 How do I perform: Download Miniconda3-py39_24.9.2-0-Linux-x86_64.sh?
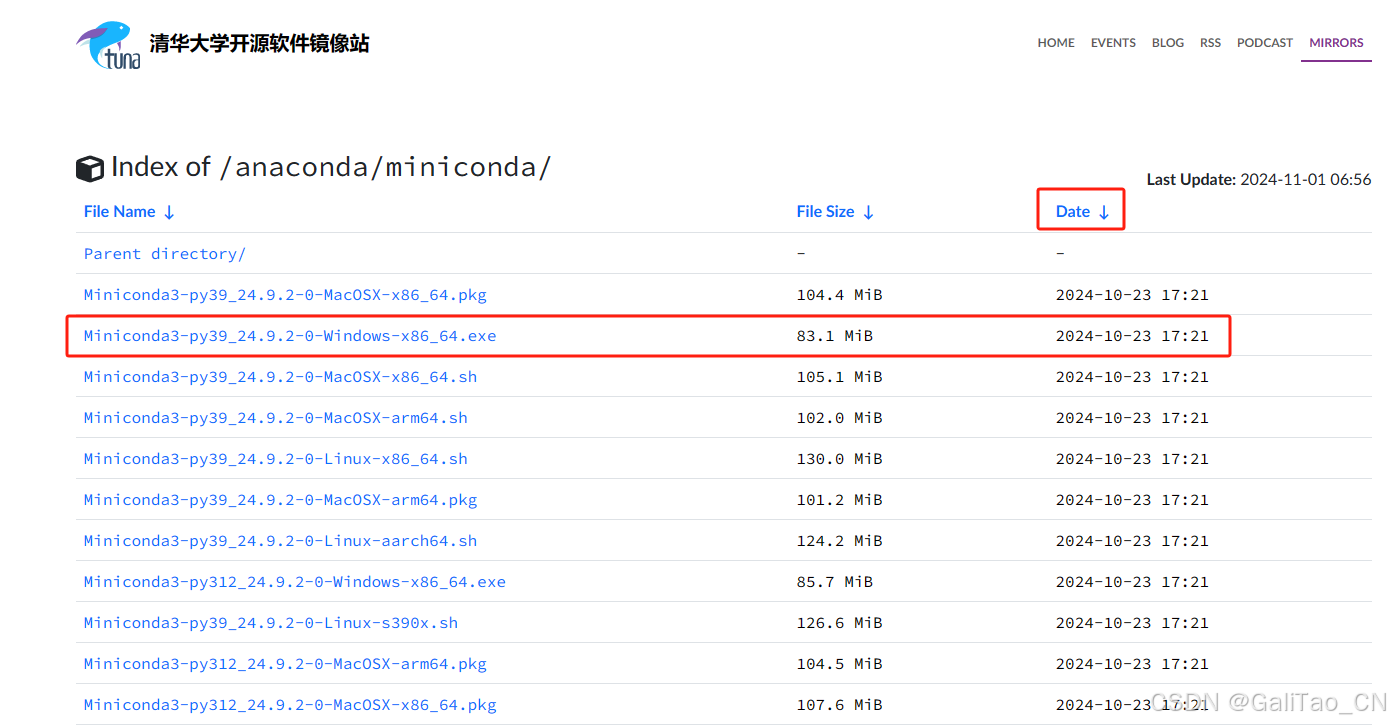276,459
